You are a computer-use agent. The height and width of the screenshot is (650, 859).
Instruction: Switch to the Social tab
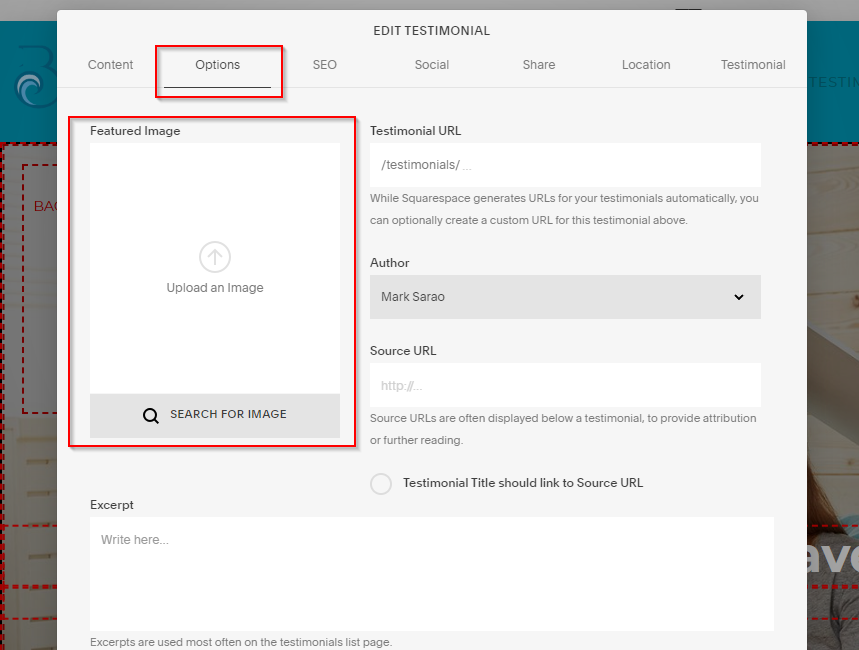tap(431, 64)
